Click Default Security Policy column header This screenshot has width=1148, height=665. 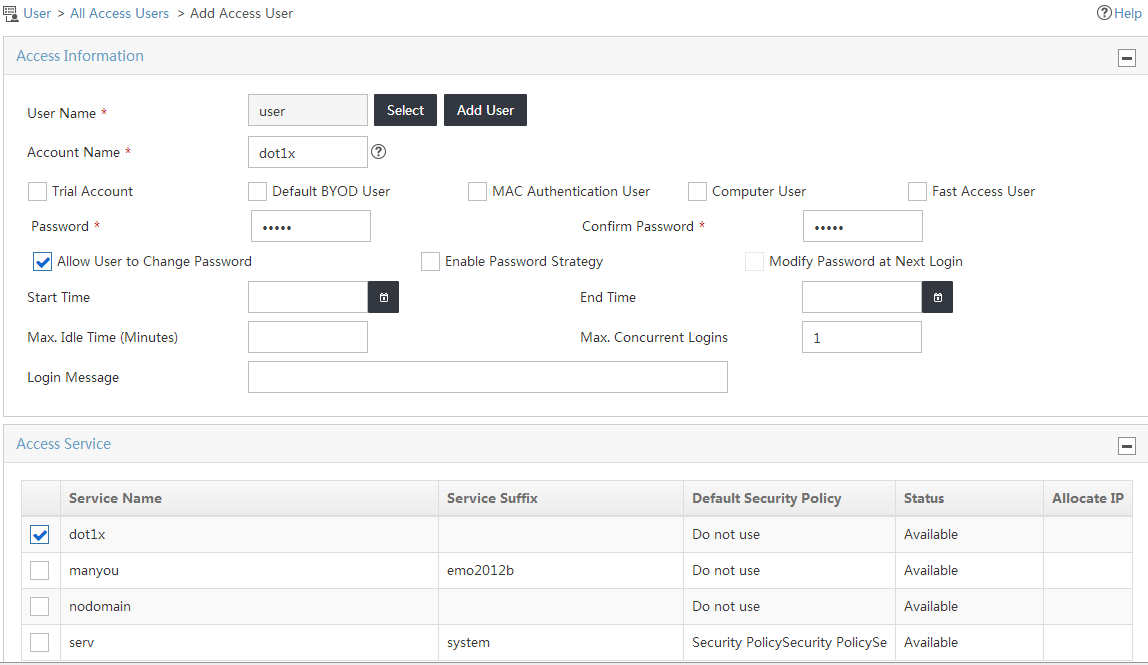(789, 499)
